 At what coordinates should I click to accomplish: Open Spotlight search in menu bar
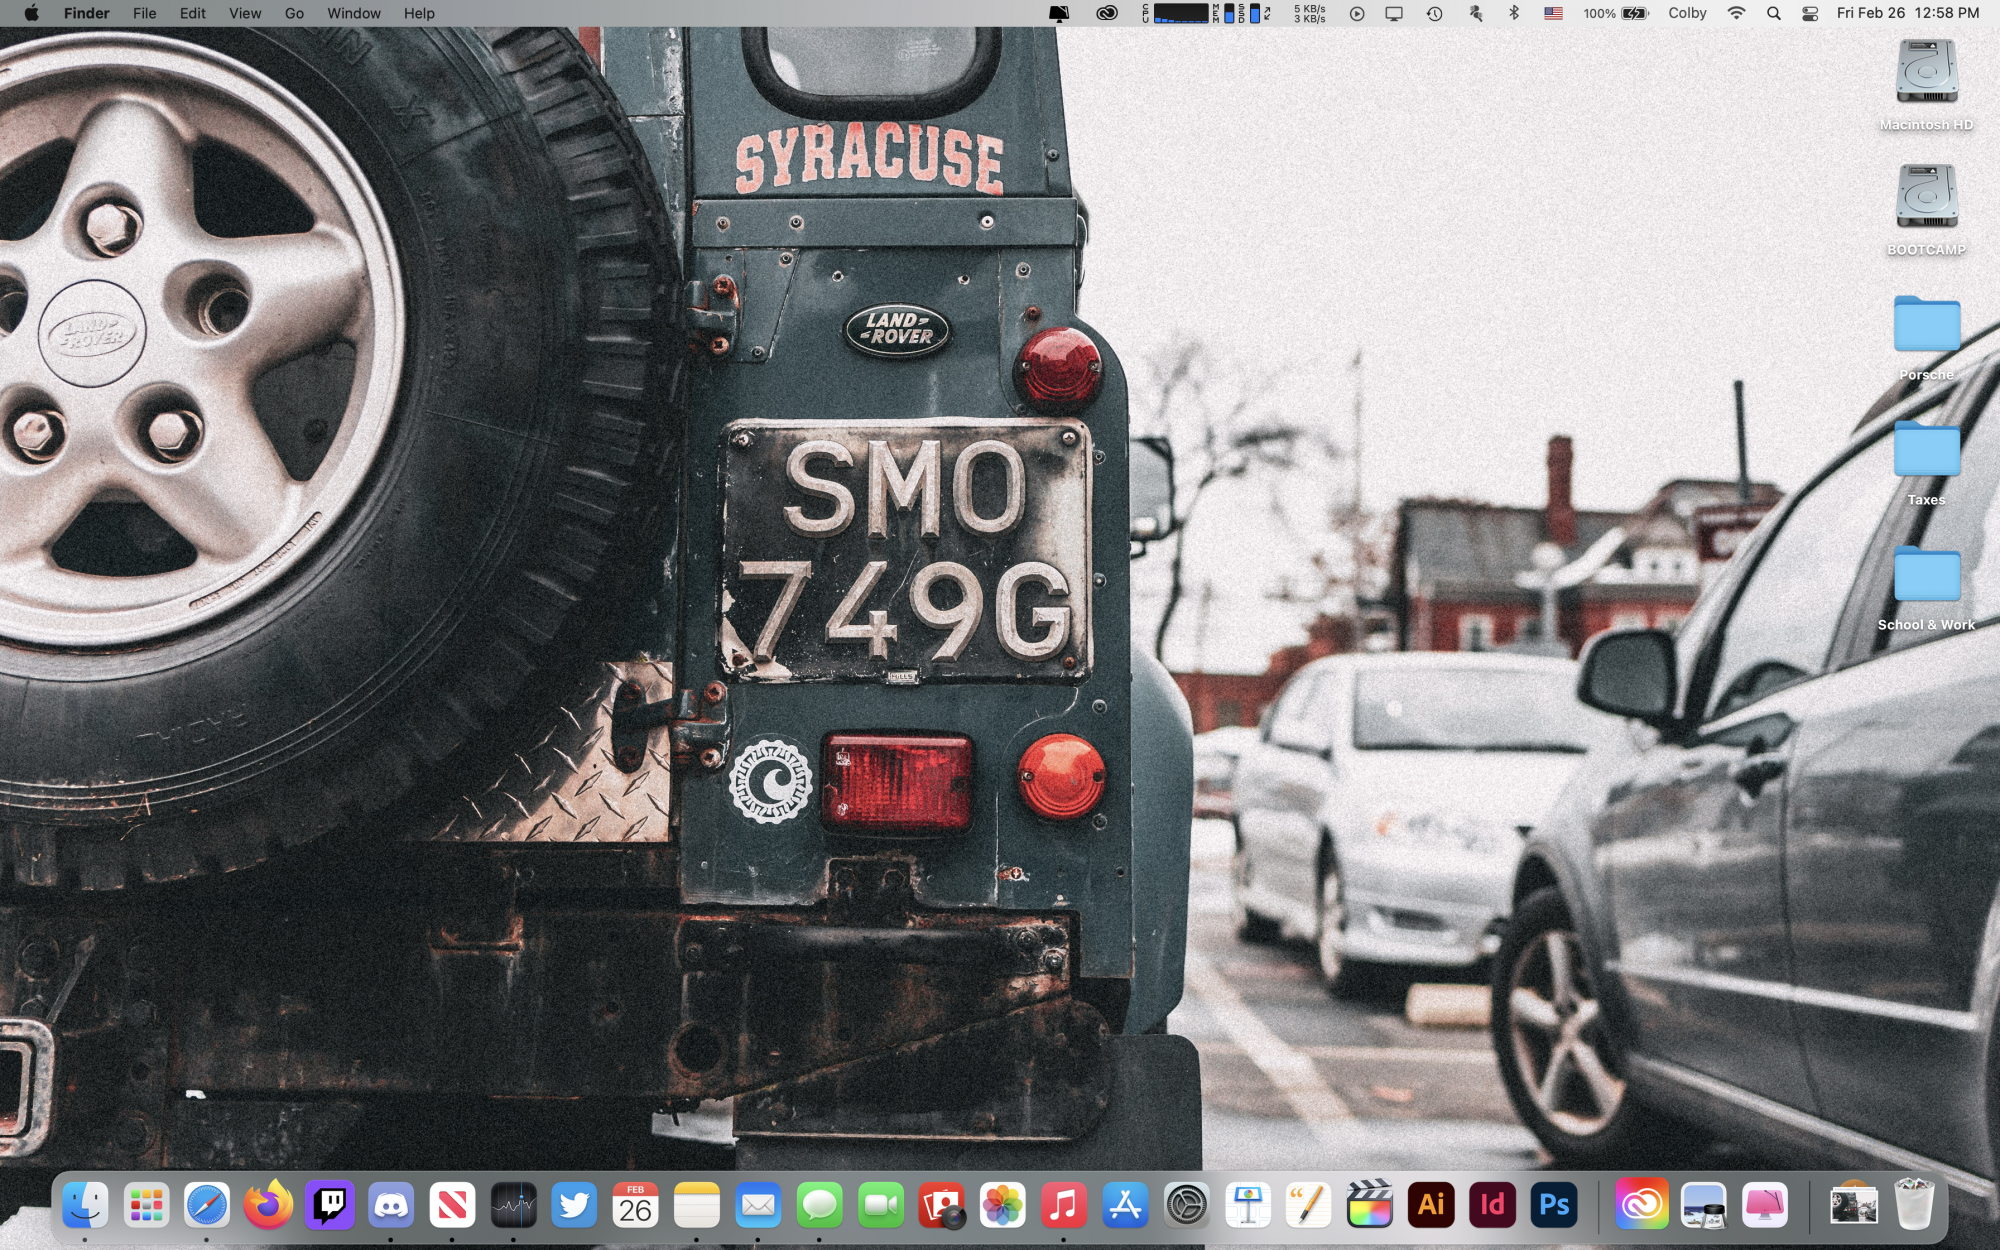click(1773, 13)
